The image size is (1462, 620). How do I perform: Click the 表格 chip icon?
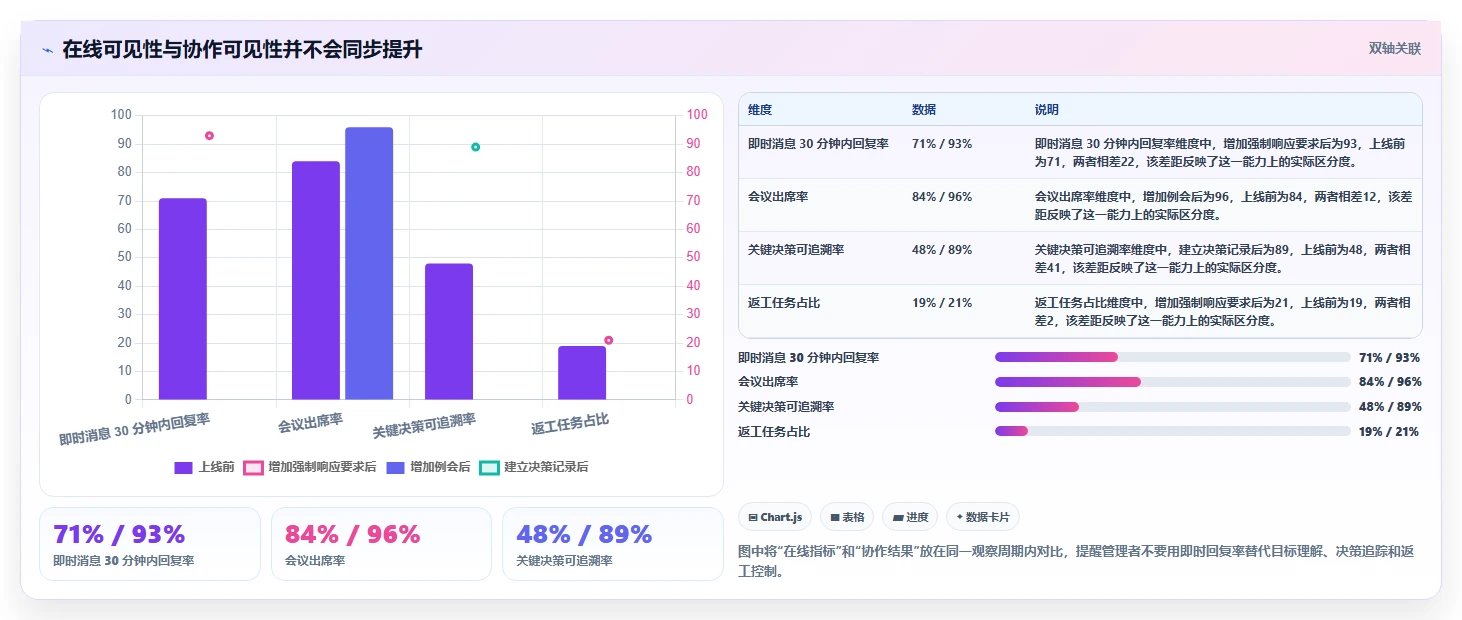835,517
